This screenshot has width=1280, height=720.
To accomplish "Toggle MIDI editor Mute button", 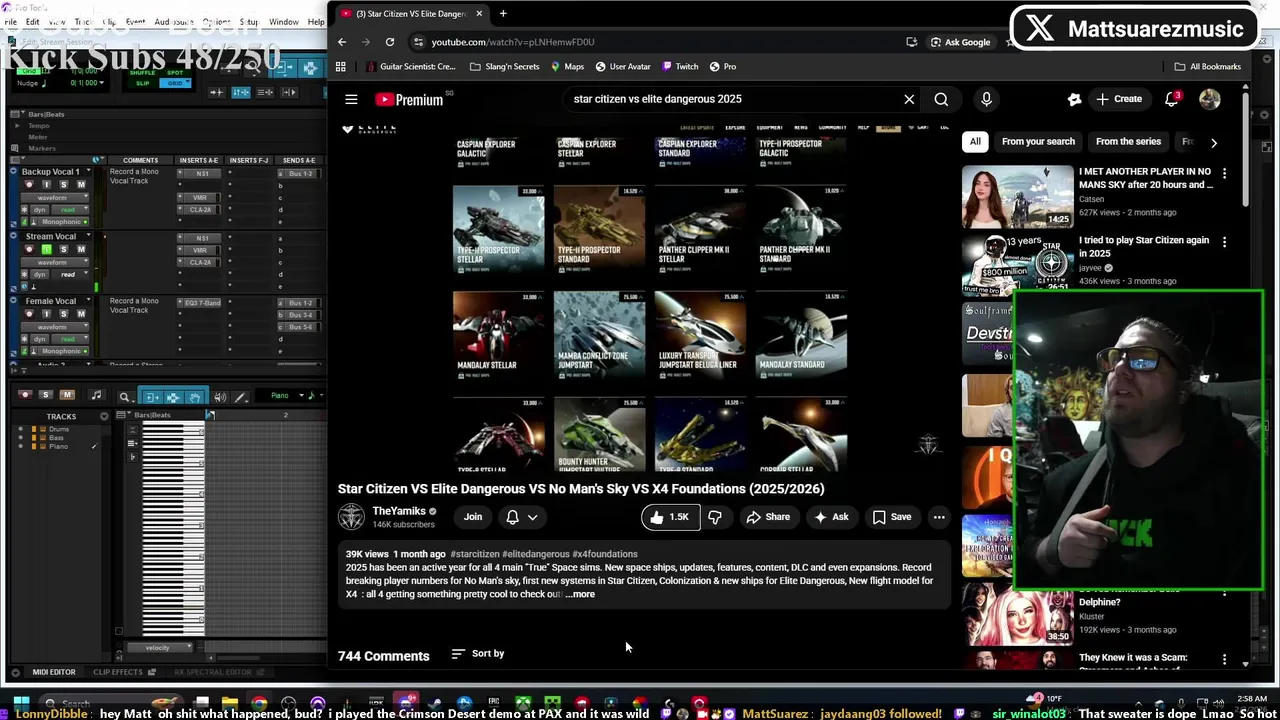I will click(x=67, y=395).
